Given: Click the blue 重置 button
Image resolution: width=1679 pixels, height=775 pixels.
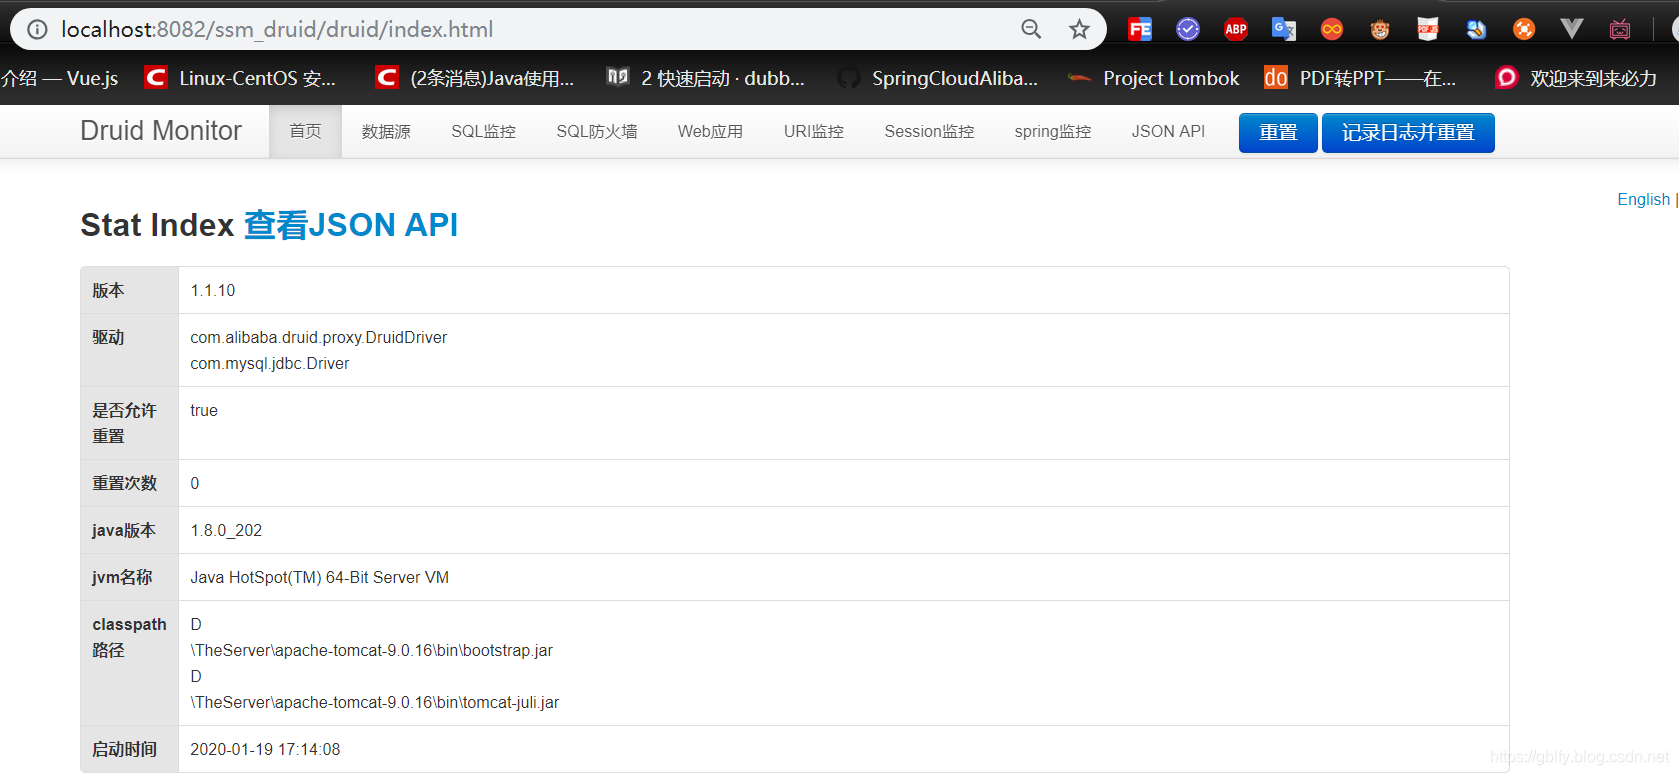Looking at the screenshot, I should tap(1278, 132).
